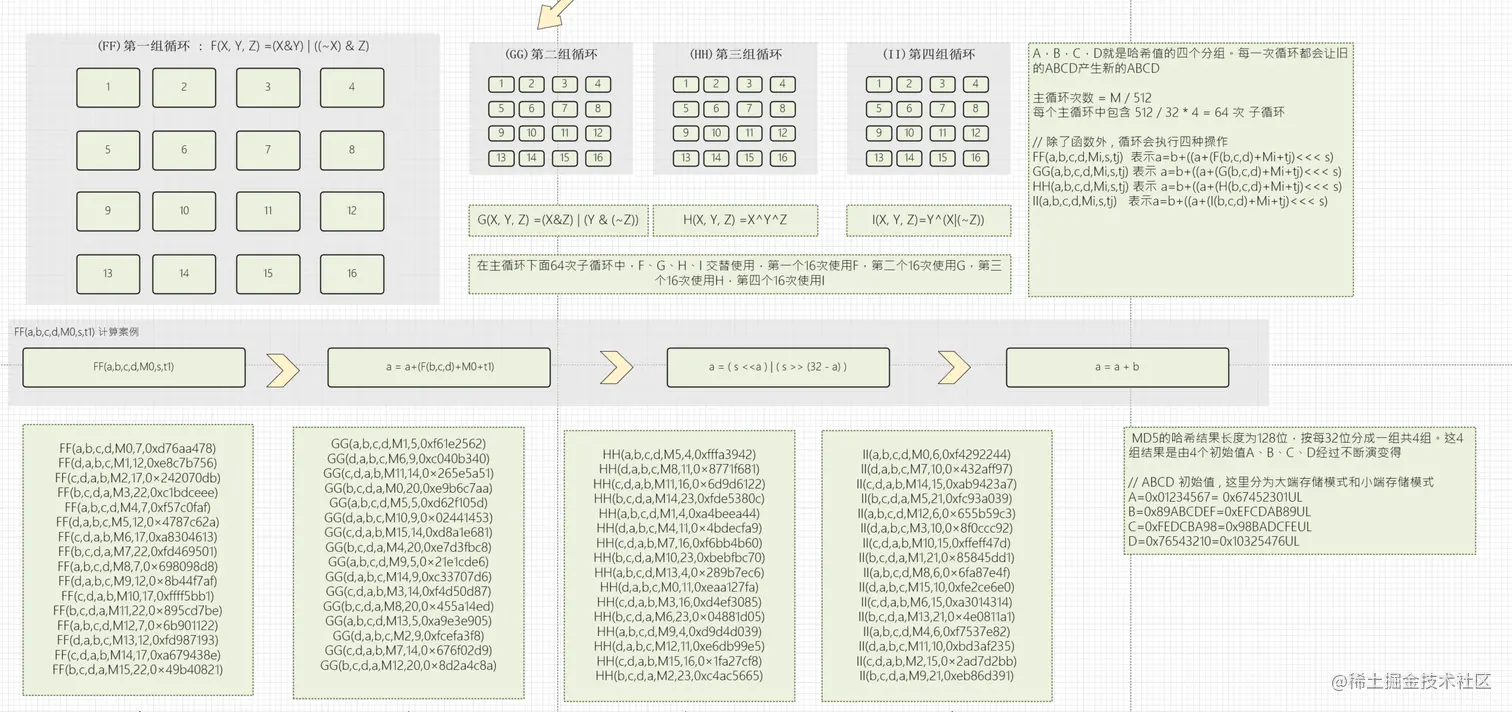Click the II(a,b,c,d,Mi,s,tj) definition line
Image resolution: width=1512 pixels, height=712 pixels.
[x=1180, y=201]
